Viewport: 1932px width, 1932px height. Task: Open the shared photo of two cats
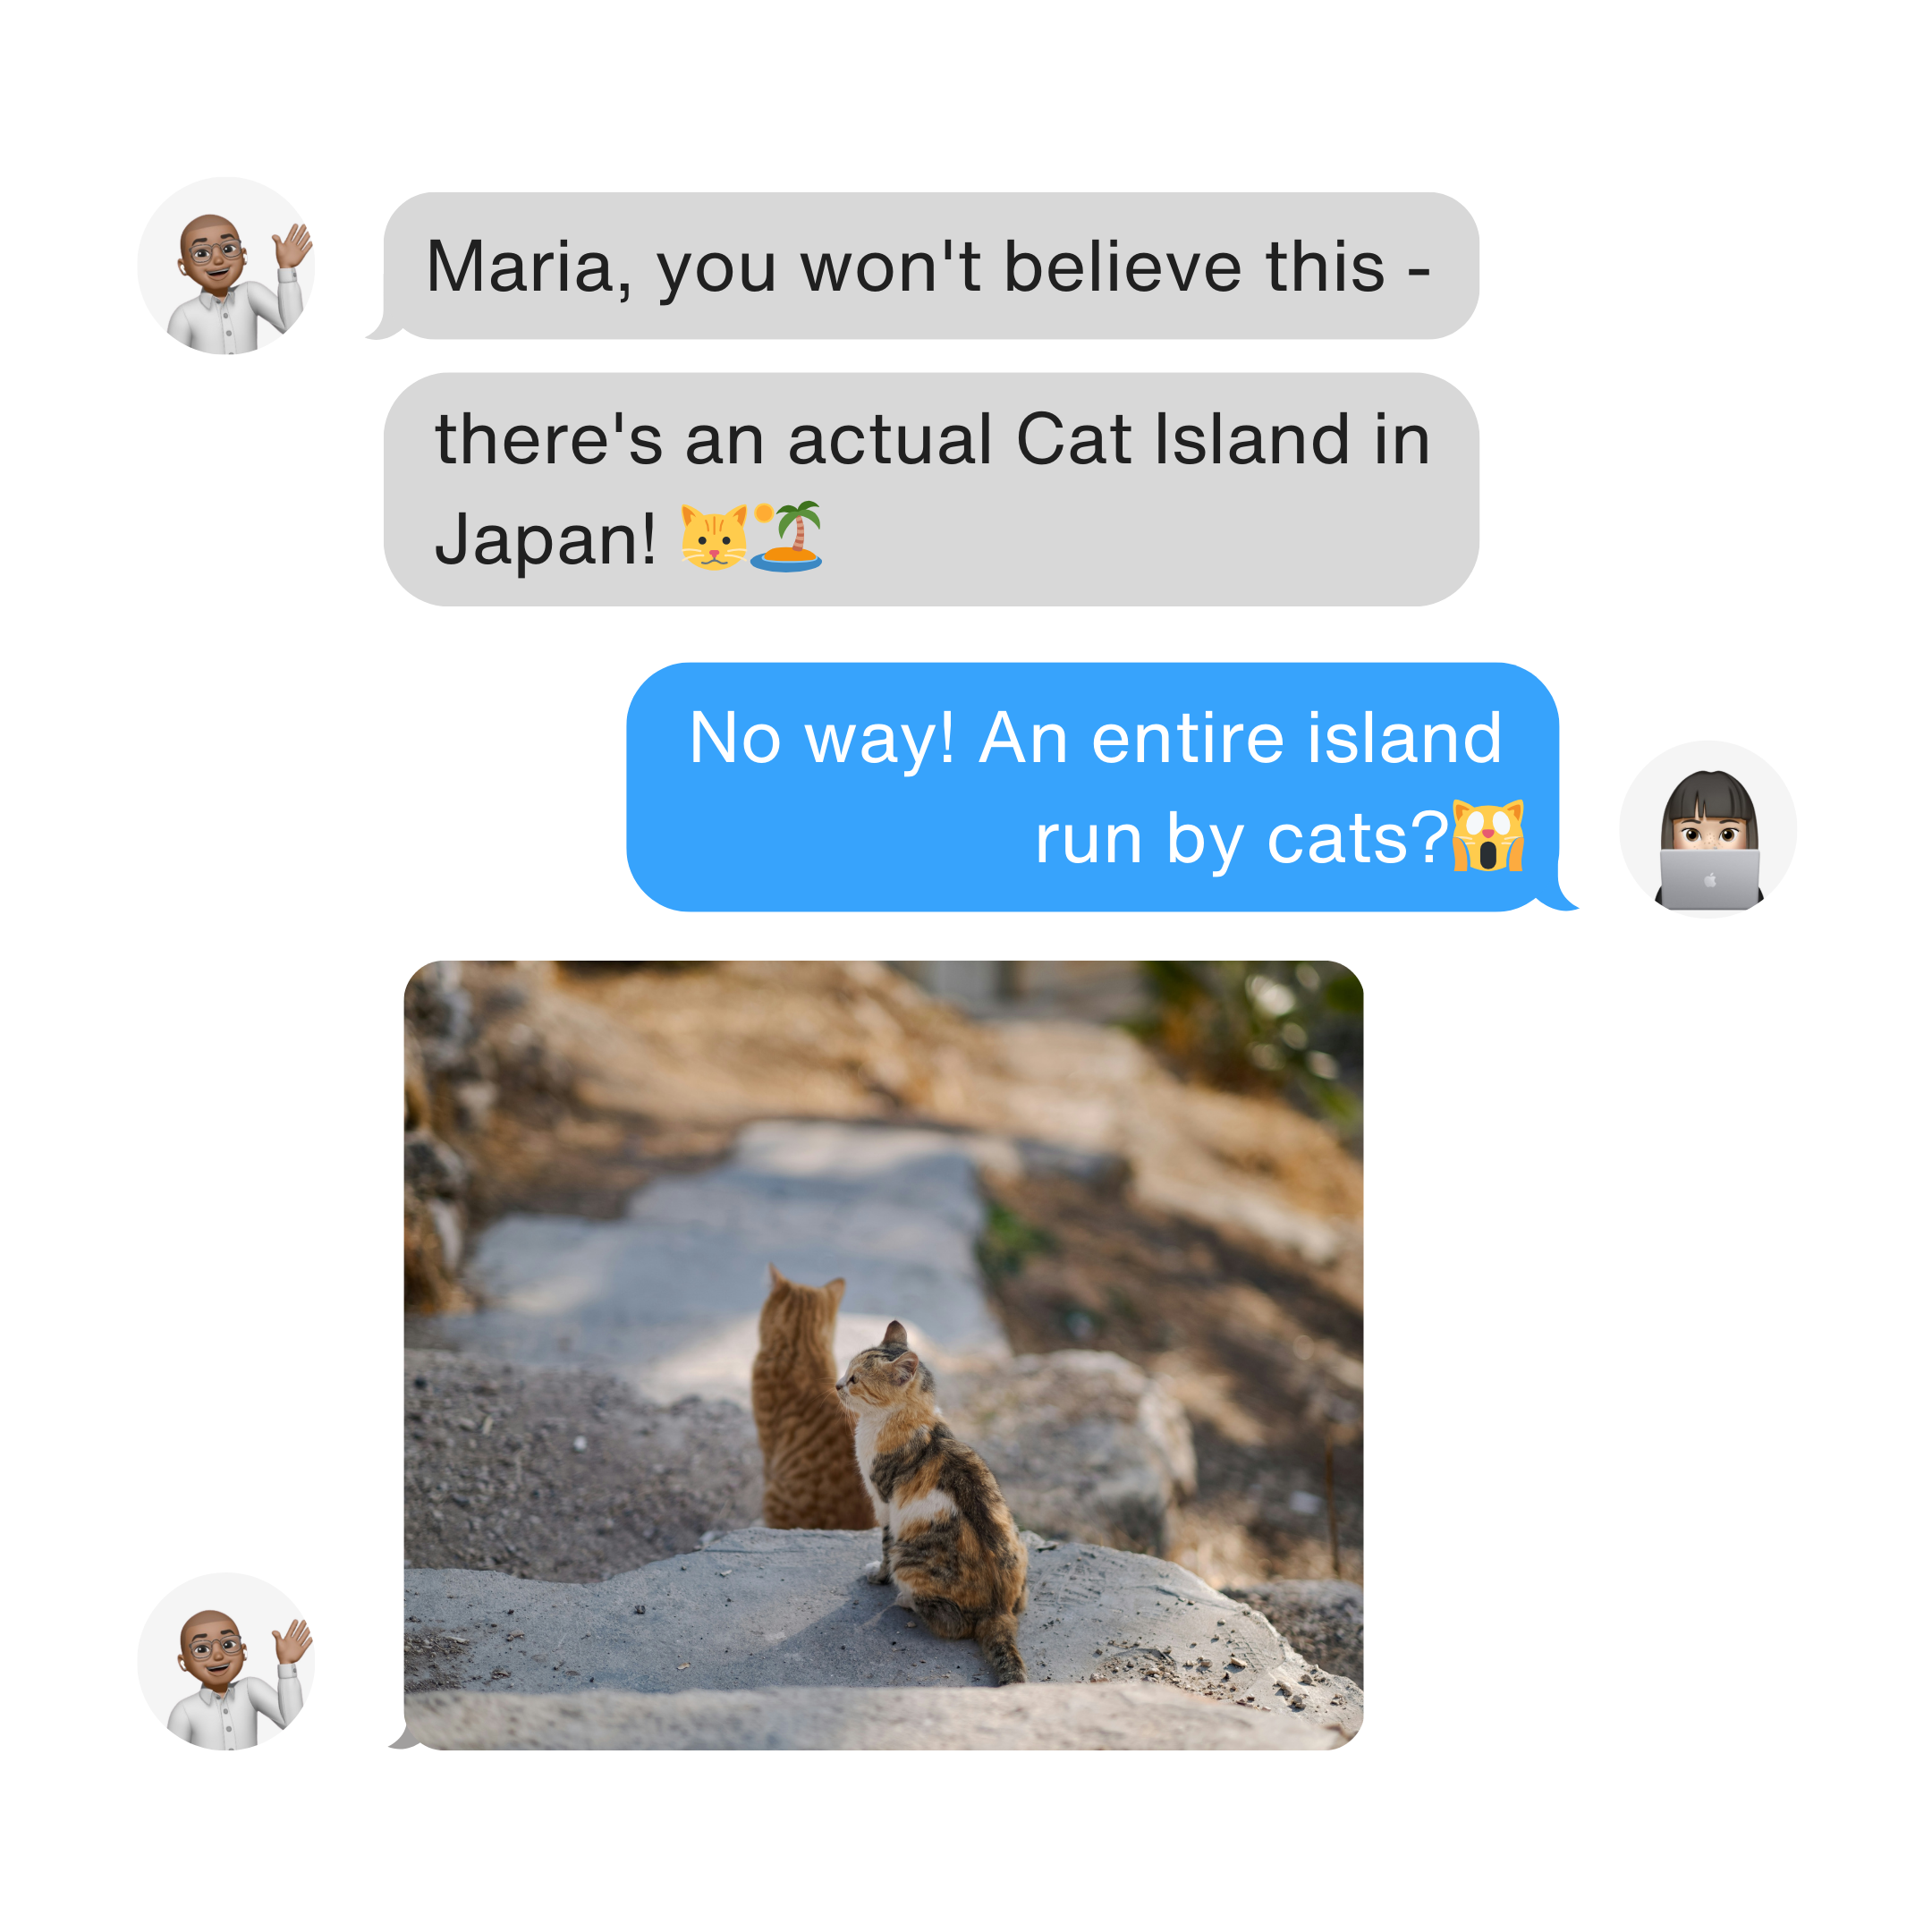click(883, 1355)
